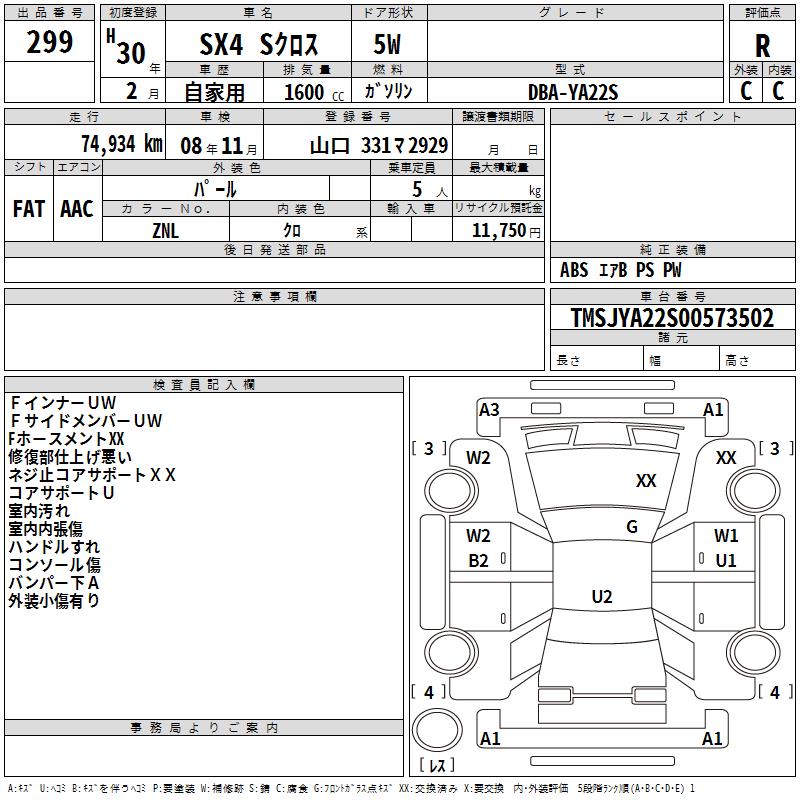
Task: Click the front left wheel circle
Action: pos(451,492)
